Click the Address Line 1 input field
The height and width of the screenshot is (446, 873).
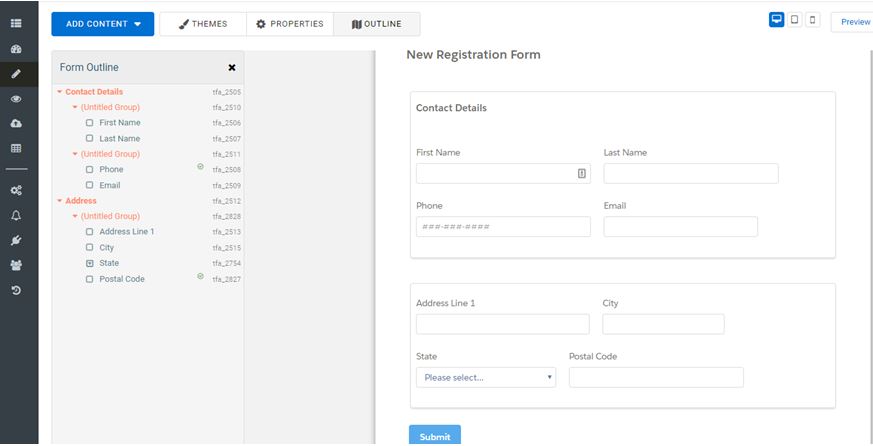point(503,324)
